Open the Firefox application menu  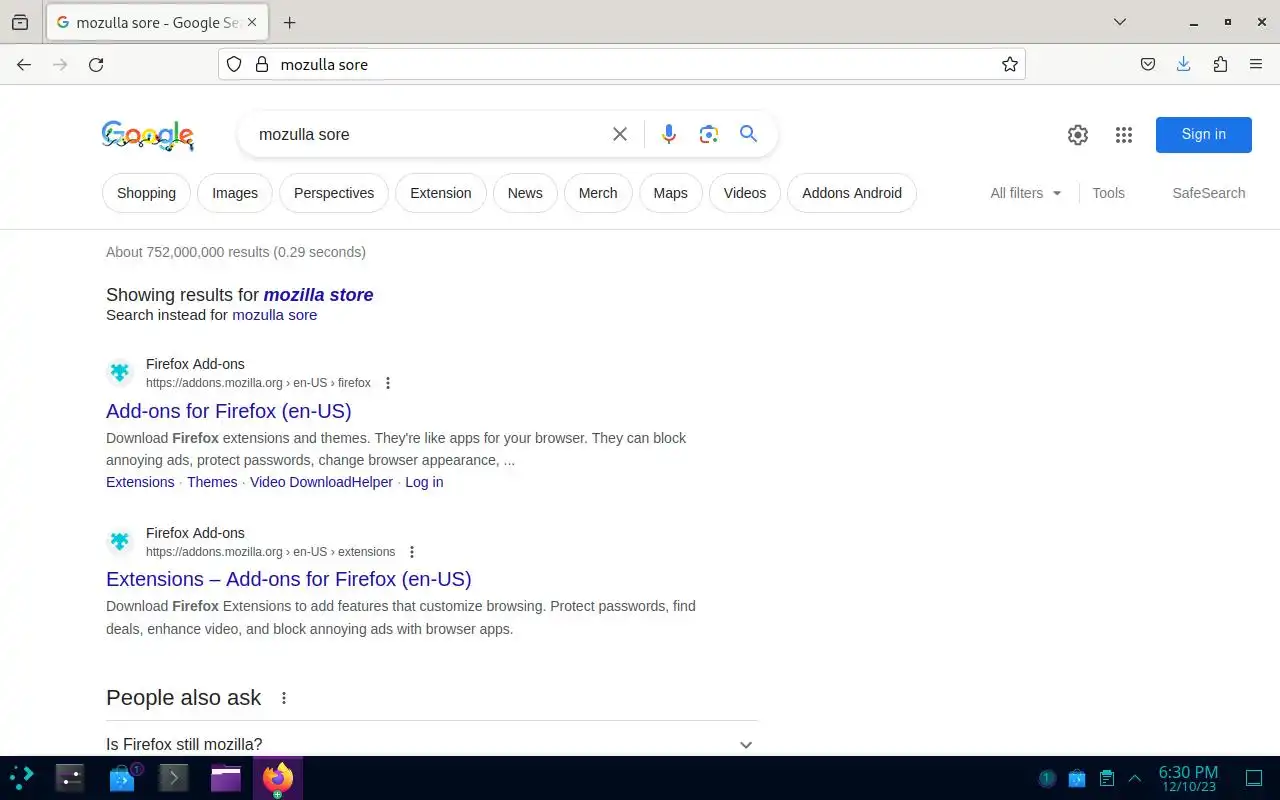tap(1256, 64)
